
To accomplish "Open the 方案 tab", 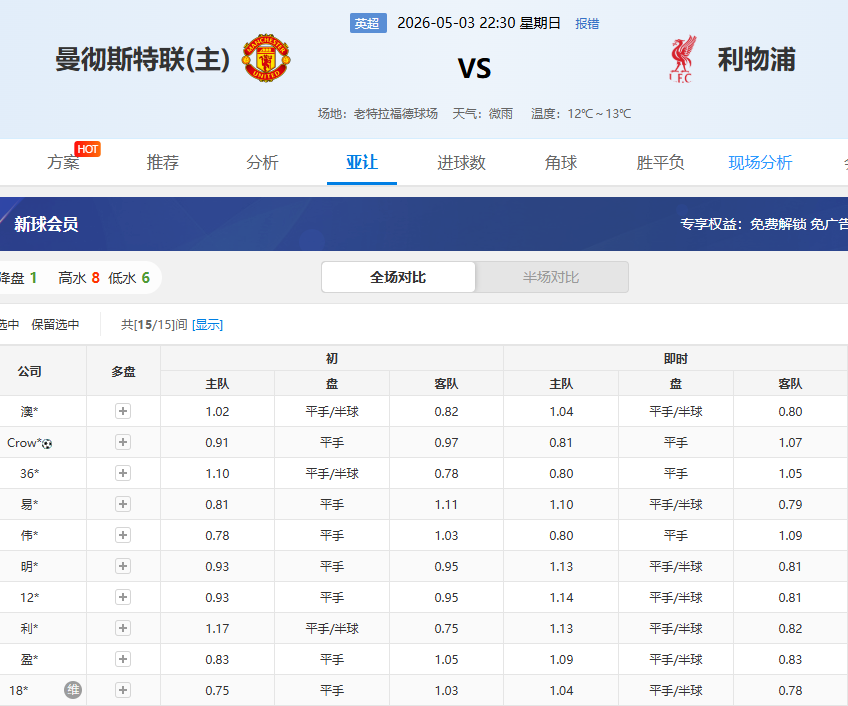I will [63, 162].
